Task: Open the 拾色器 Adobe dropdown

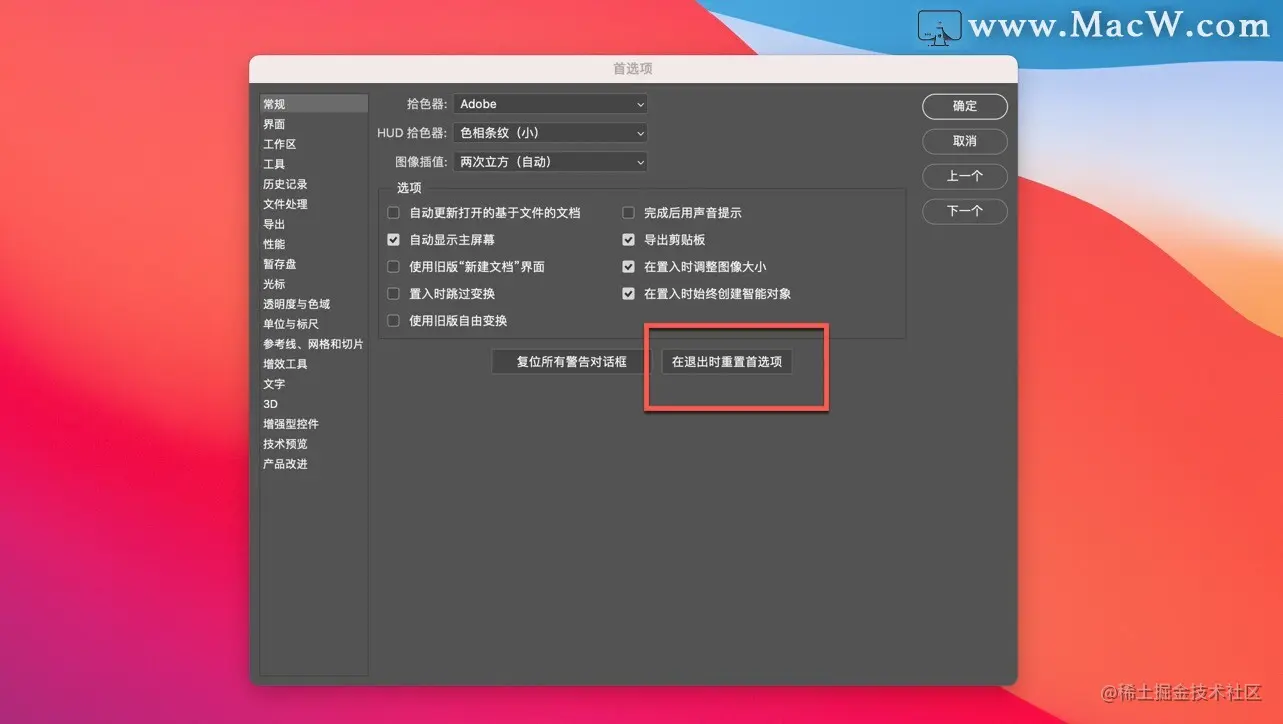Action: [x=550, y=104]
